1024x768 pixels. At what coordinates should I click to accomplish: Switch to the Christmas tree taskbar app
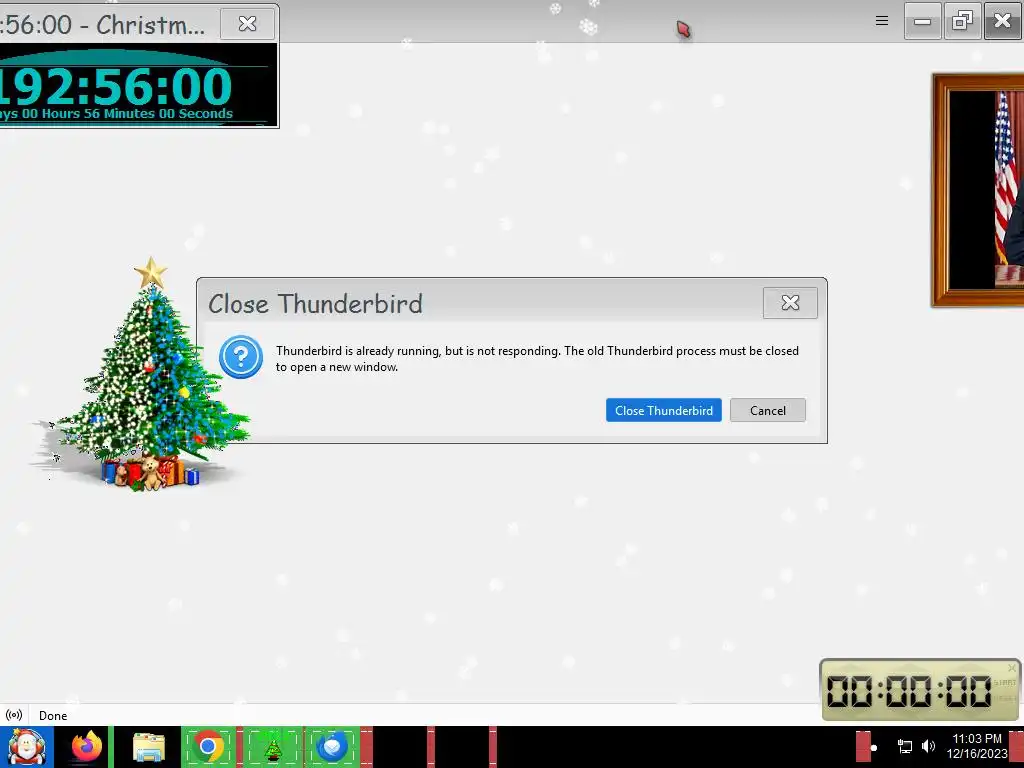pos(273,747)
